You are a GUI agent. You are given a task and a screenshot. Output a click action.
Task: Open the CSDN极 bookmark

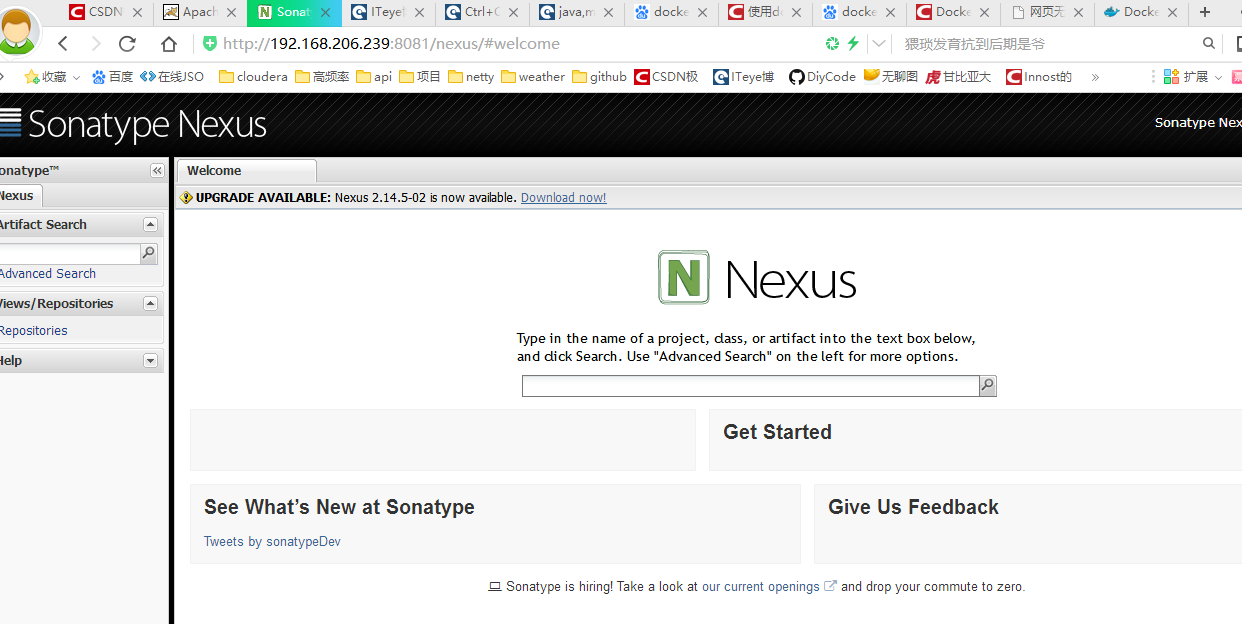(667, 77)
